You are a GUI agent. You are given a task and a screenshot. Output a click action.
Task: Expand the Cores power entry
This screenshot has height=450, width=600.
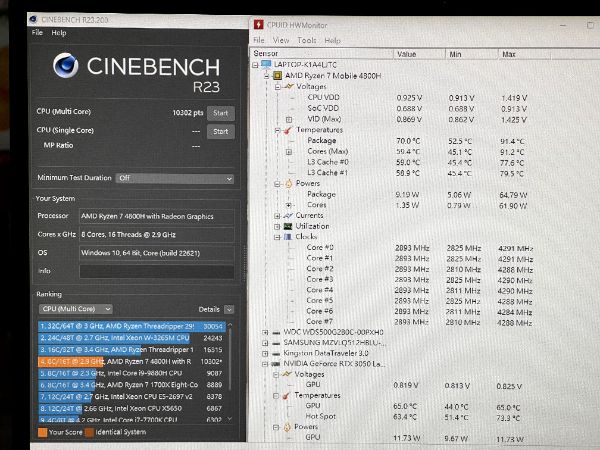[x=289, y=205]
